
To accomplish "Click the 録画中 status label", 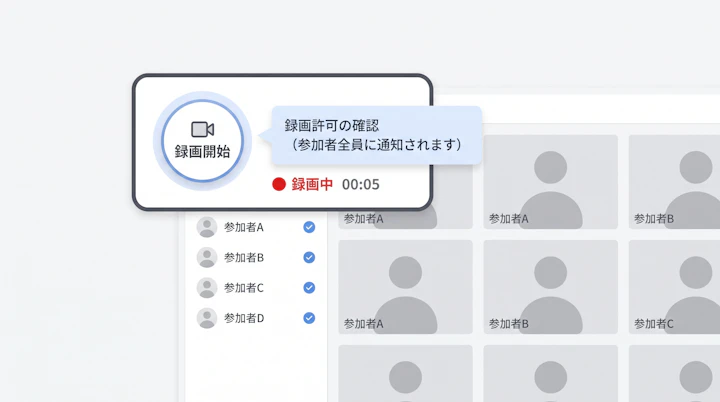I will click(x=312, y=184).
